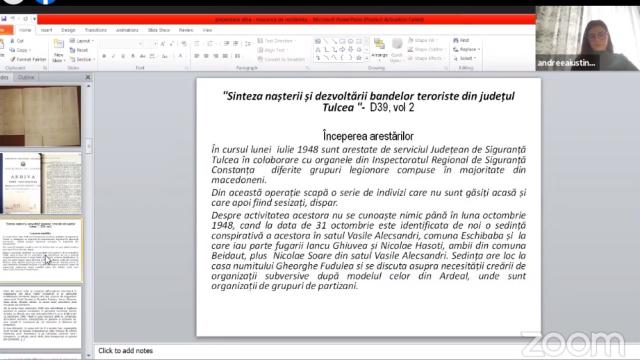640x360 pixels.
Task: Open the Replace dropdown menu
Action: (x=467, y=49)
